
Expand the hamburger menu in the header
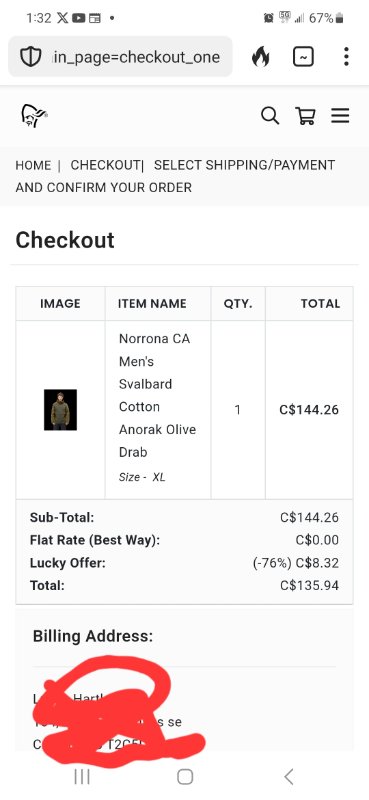tap(340, 116)
